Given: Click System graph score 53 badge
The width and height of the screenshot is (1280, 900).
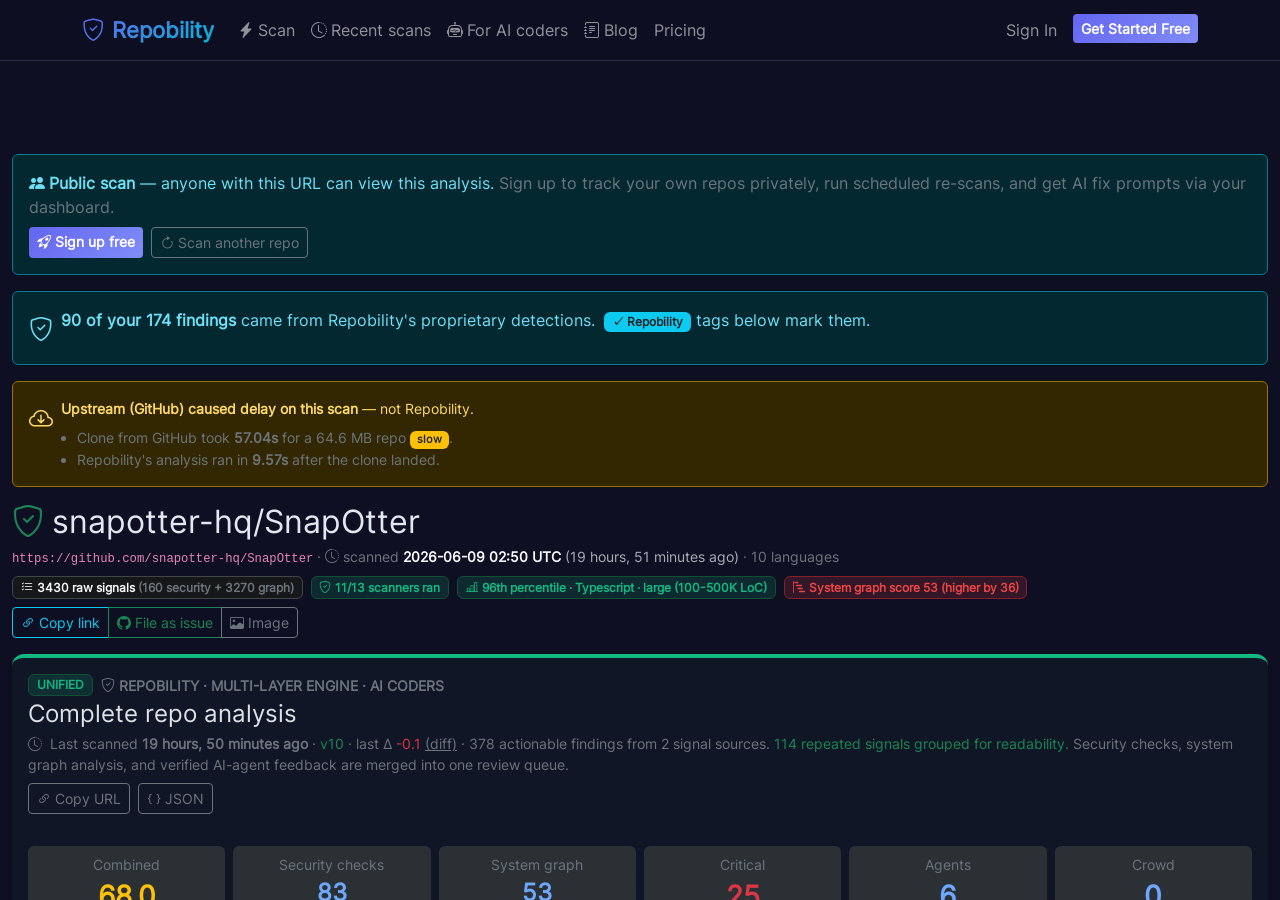Looking at the screenshot, I should click(905, 587).
